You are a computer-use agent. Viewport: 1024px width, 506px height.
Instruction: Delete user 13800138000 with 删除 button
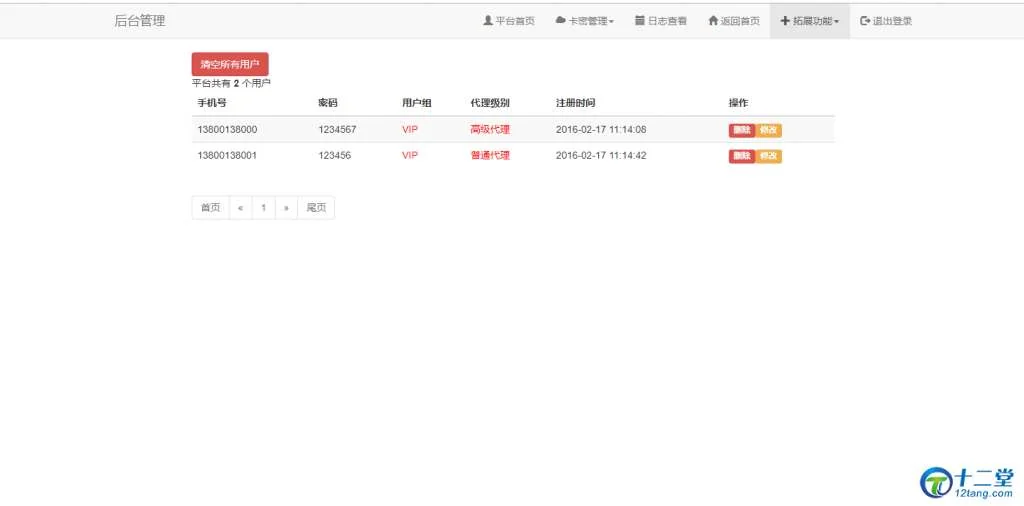(x=742, y=130)
